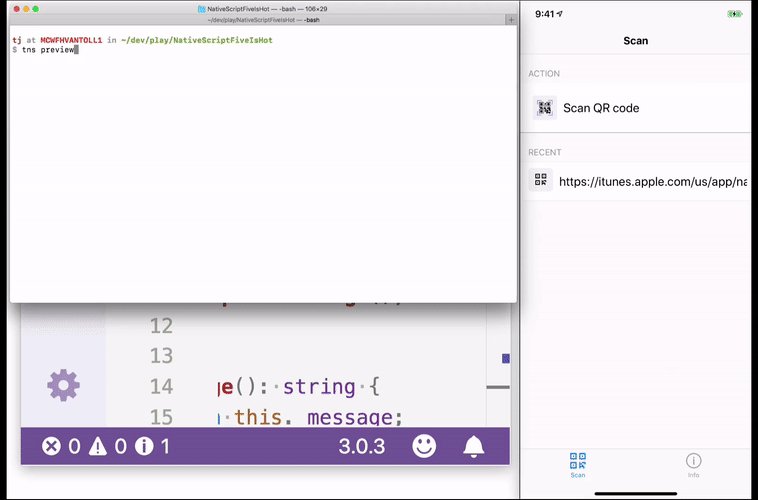Tap the QR icon beside recent URL
Image resolution: width=758 pixels, height=500 pixels.
click(x=540, y=180)
